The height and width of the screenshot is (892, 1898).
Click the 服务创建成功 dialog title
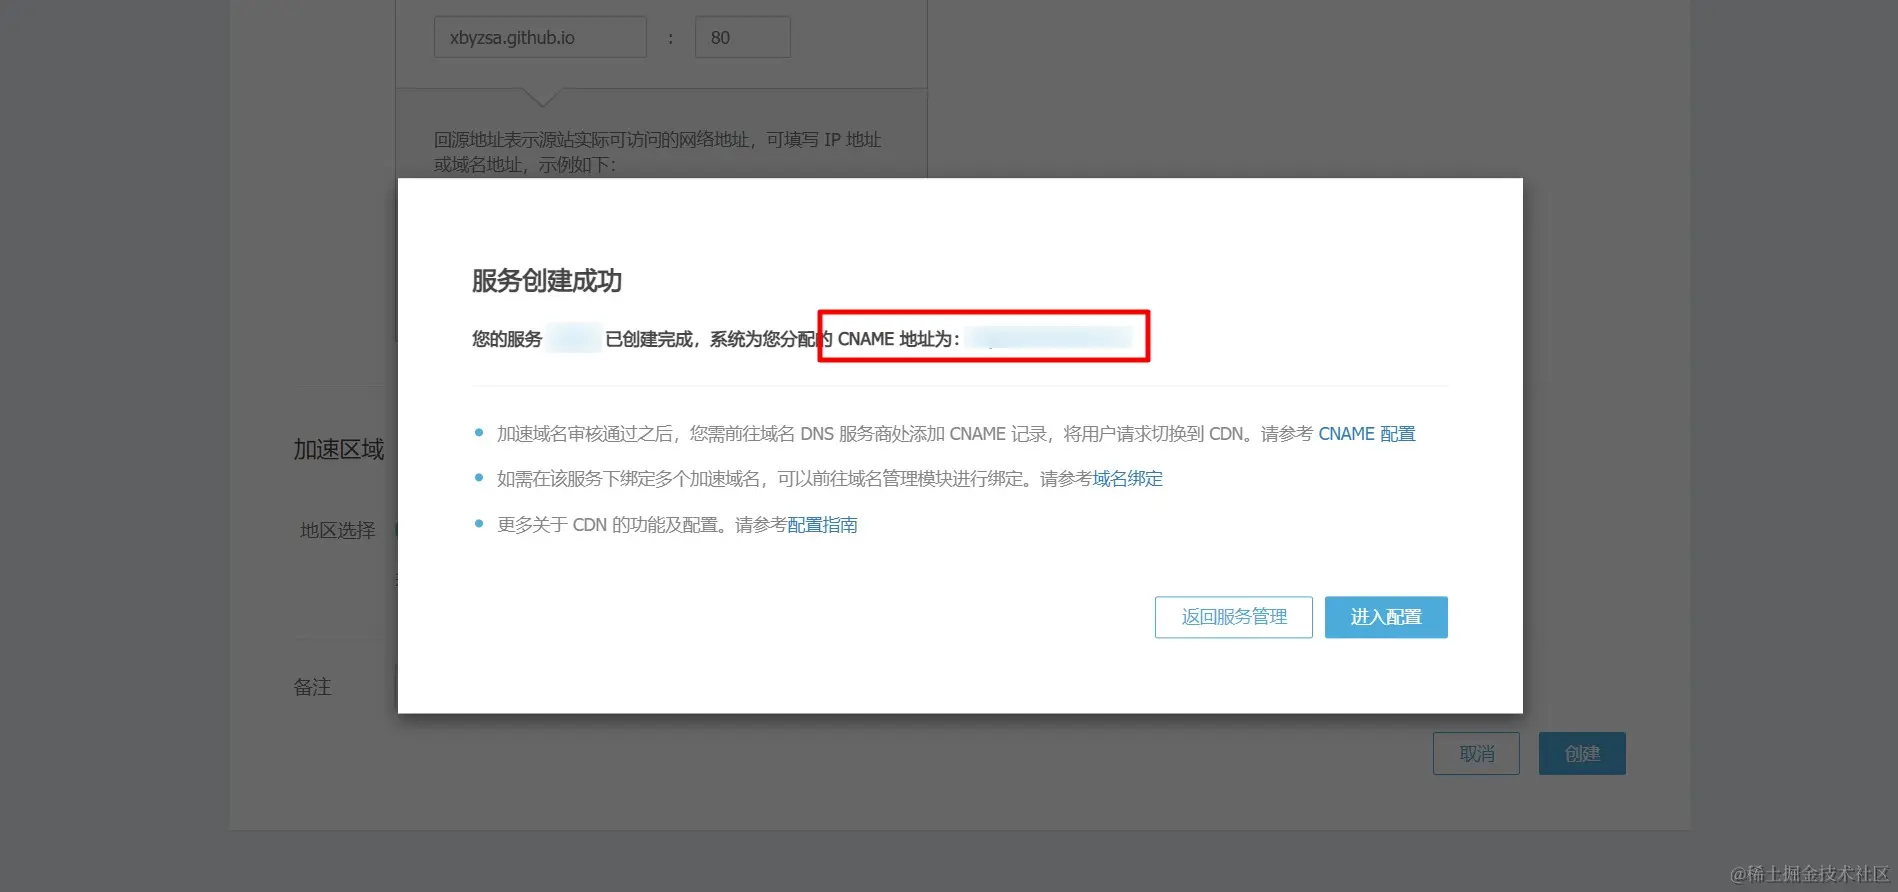click(x=547, y=281)
